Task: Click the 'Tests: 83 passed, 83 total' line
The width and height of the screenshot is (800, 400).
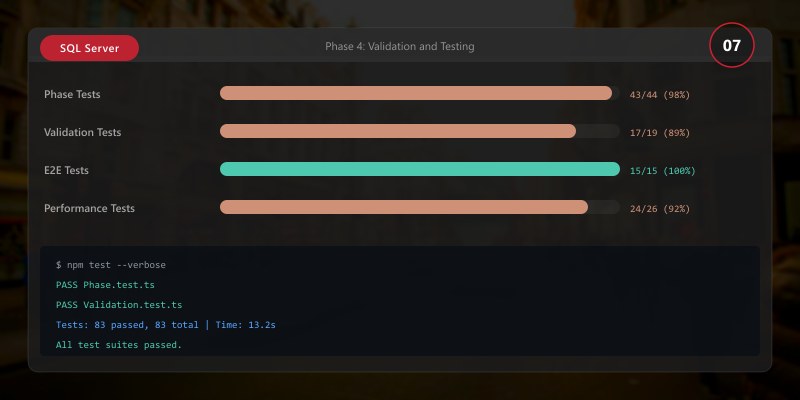Action: coord(166,324)
